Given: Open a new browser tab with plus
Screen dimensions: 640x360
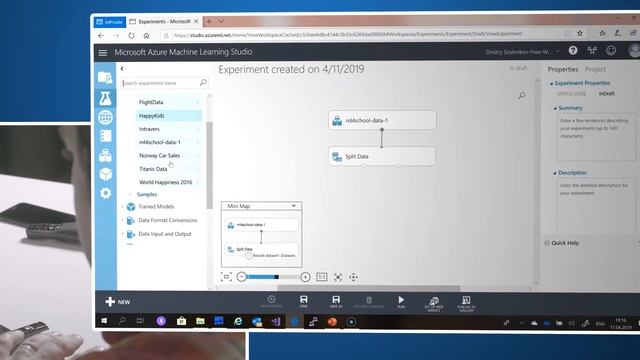Looking at the screenshot, I should 209,21.
